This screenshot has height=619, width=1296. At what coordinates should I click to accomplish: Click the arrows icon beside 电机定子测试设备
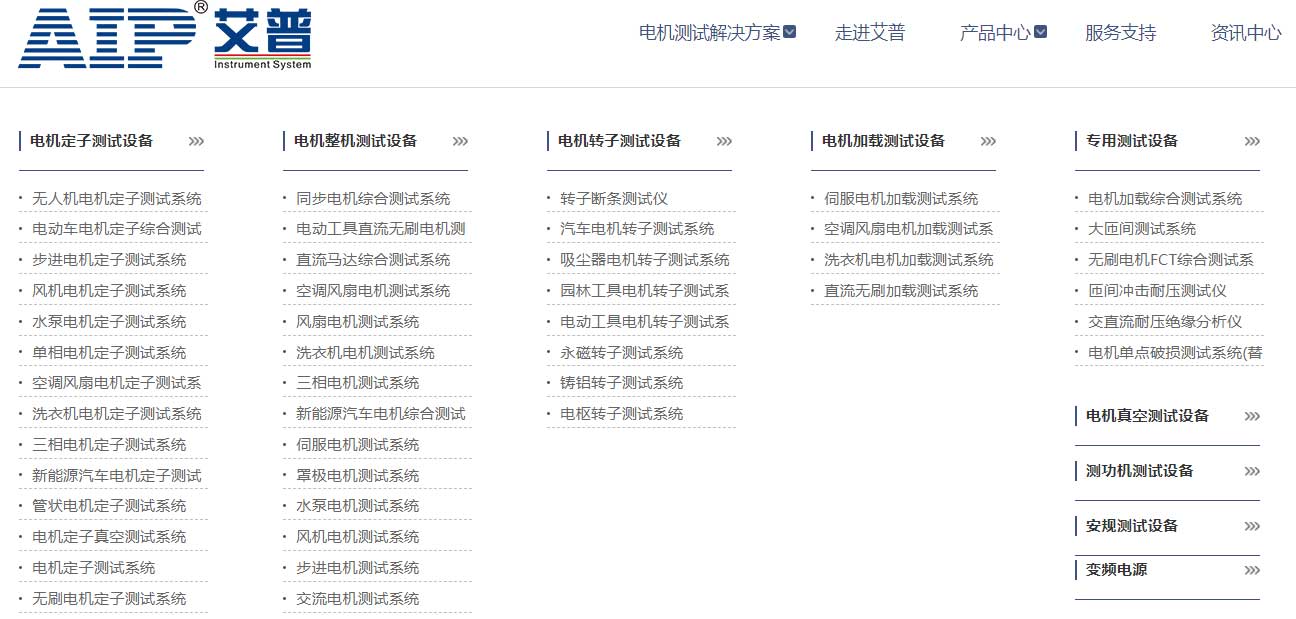(x=196, y=141)
